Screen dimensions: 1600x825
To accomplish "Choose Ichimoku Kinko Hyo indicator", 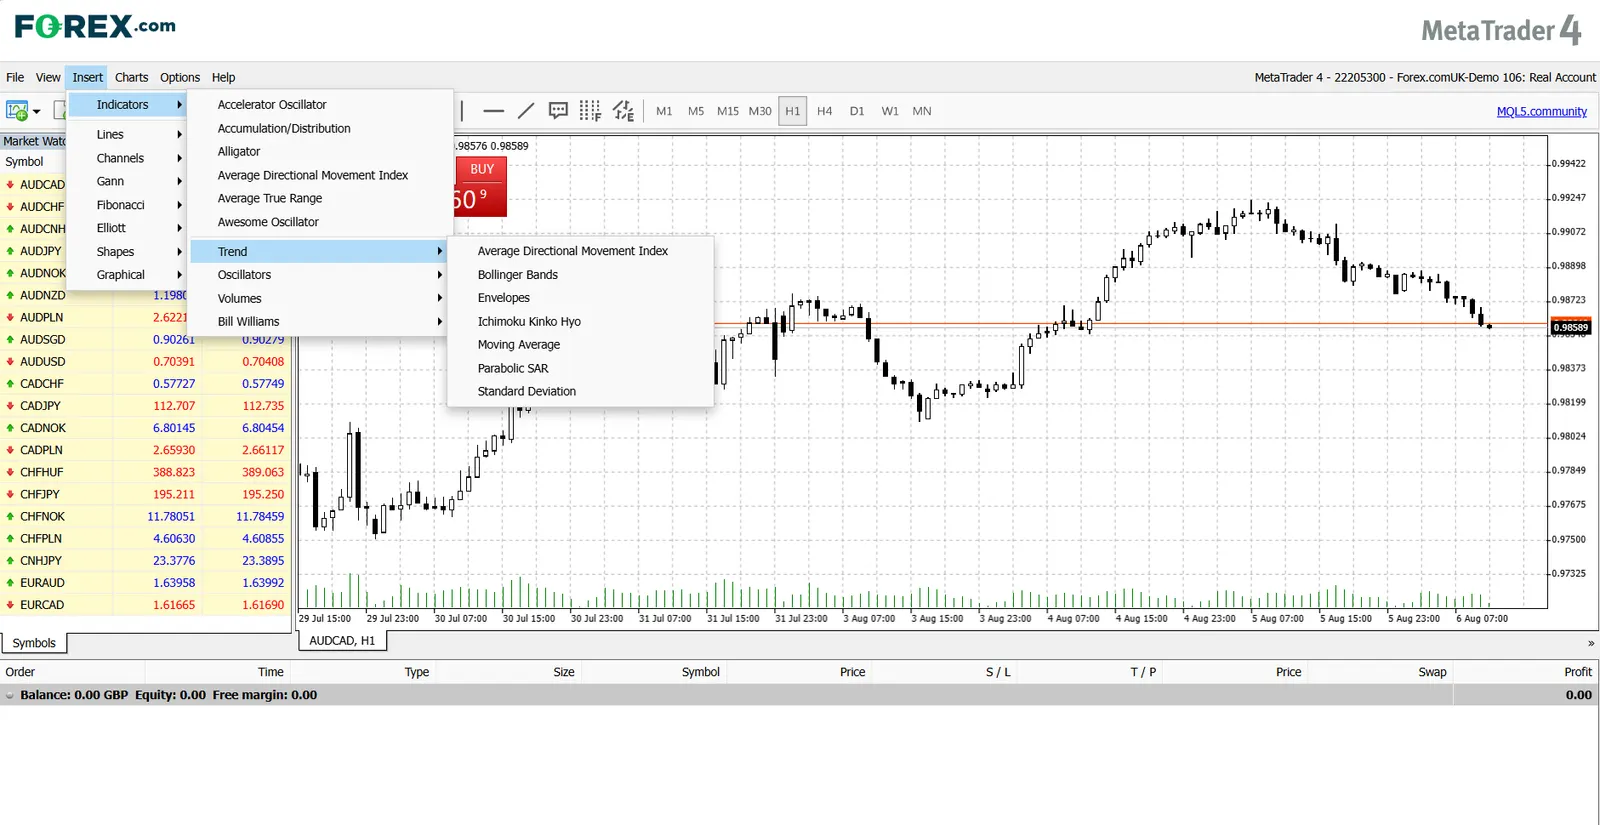I will [581, 322].
